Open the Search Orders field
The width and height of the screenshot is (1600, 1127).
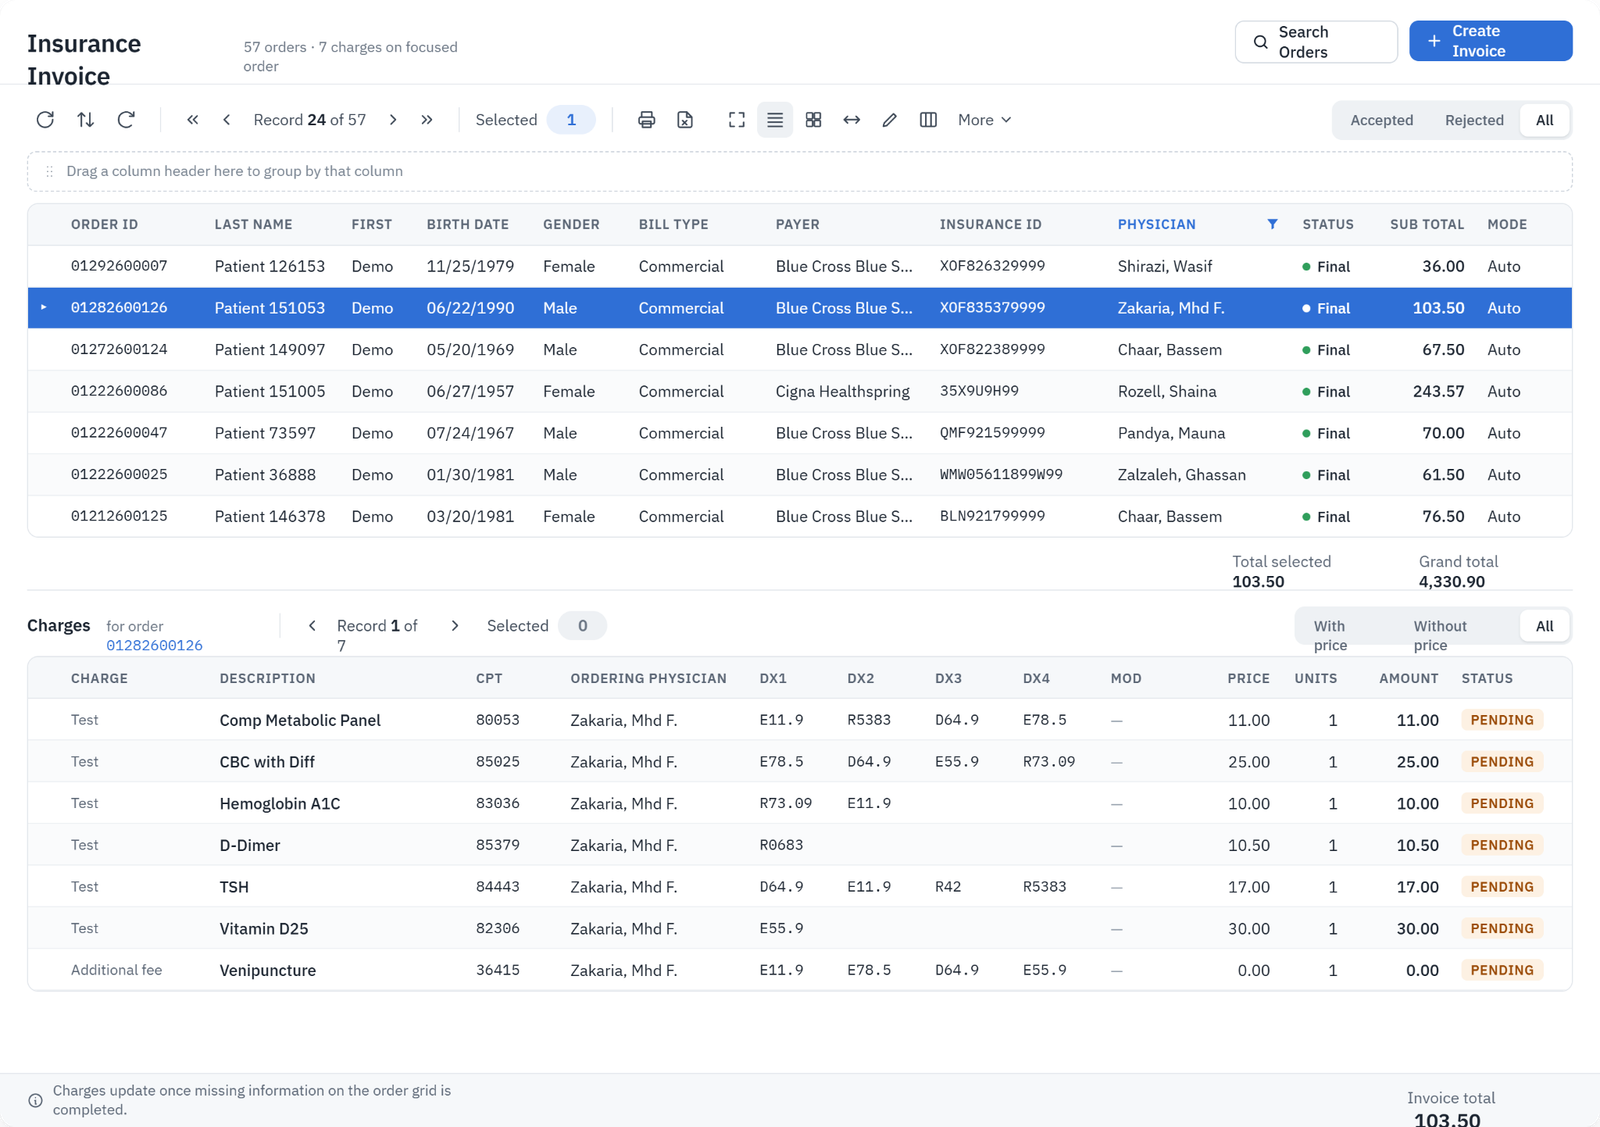pyautogui.click(x=1316, y=42)
